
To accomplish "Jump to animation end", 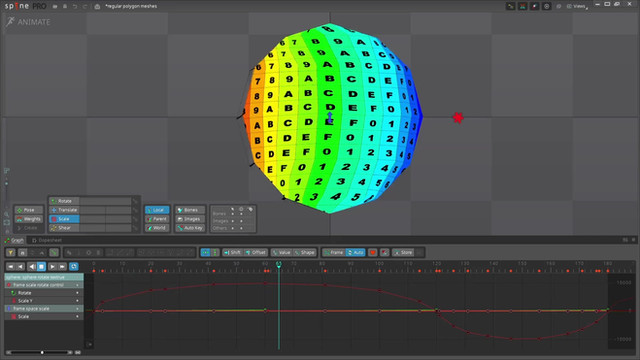I will click(x=62, y=267).
